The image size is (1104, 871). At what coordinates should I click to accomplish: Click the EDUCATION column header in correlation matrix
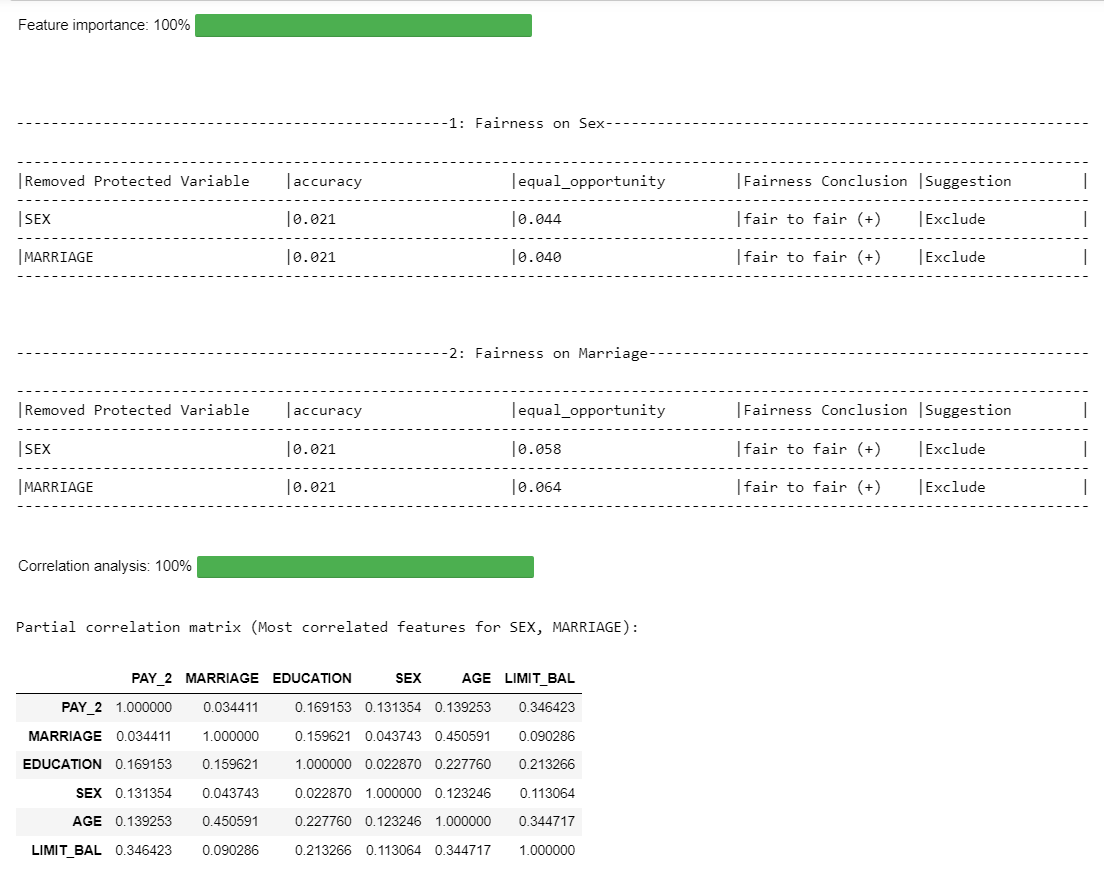(311, 678)
